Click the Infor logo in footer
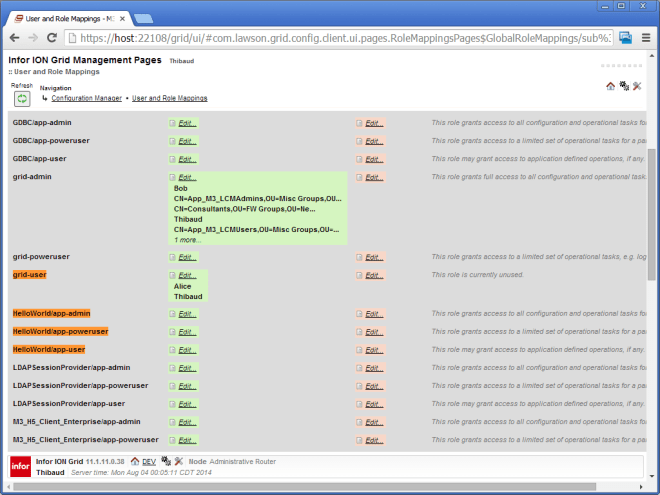This screenshot has width=660, height=495. point(19,466)
